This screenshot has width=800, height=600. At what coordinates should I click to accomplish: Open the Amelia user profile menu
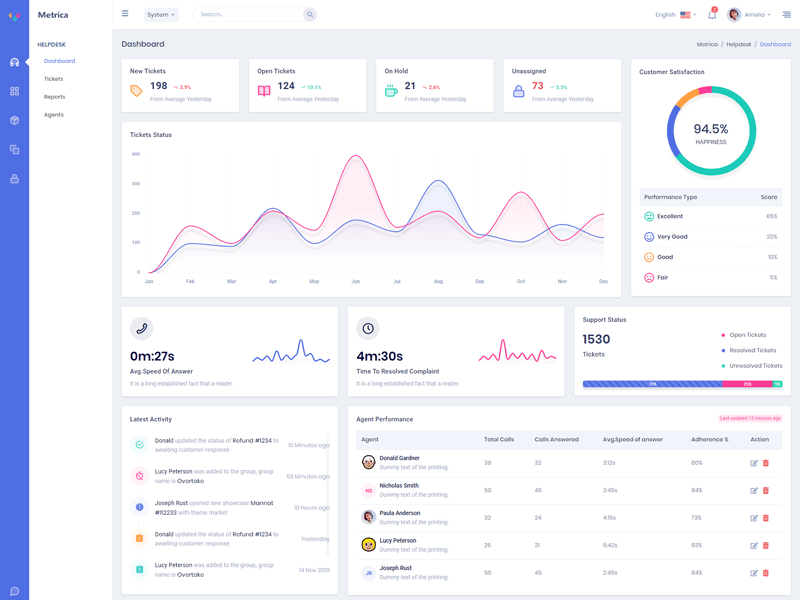(x=749, y=15)
